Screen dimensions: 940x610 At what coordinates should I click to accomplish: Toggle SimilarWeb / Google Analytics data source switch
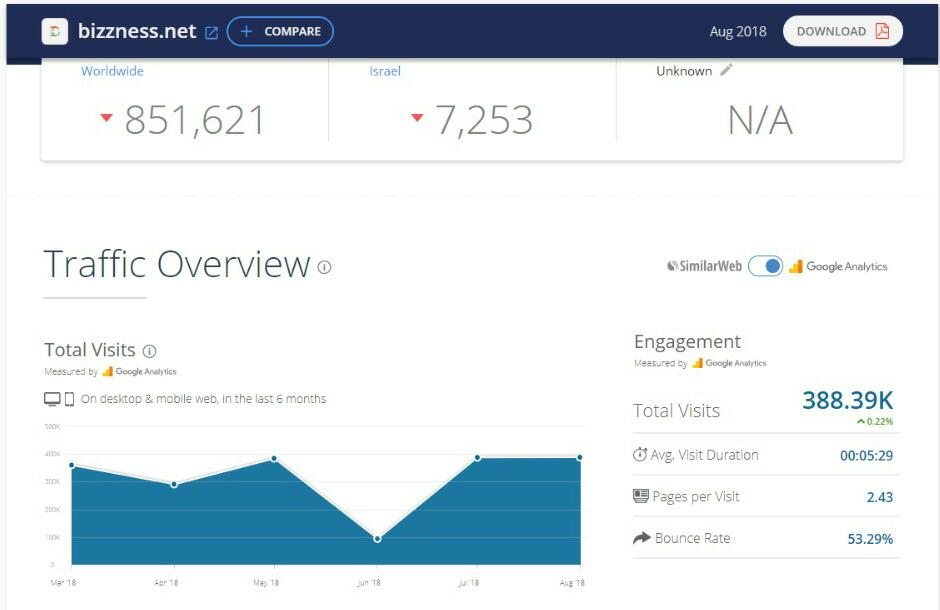(765, 266)
